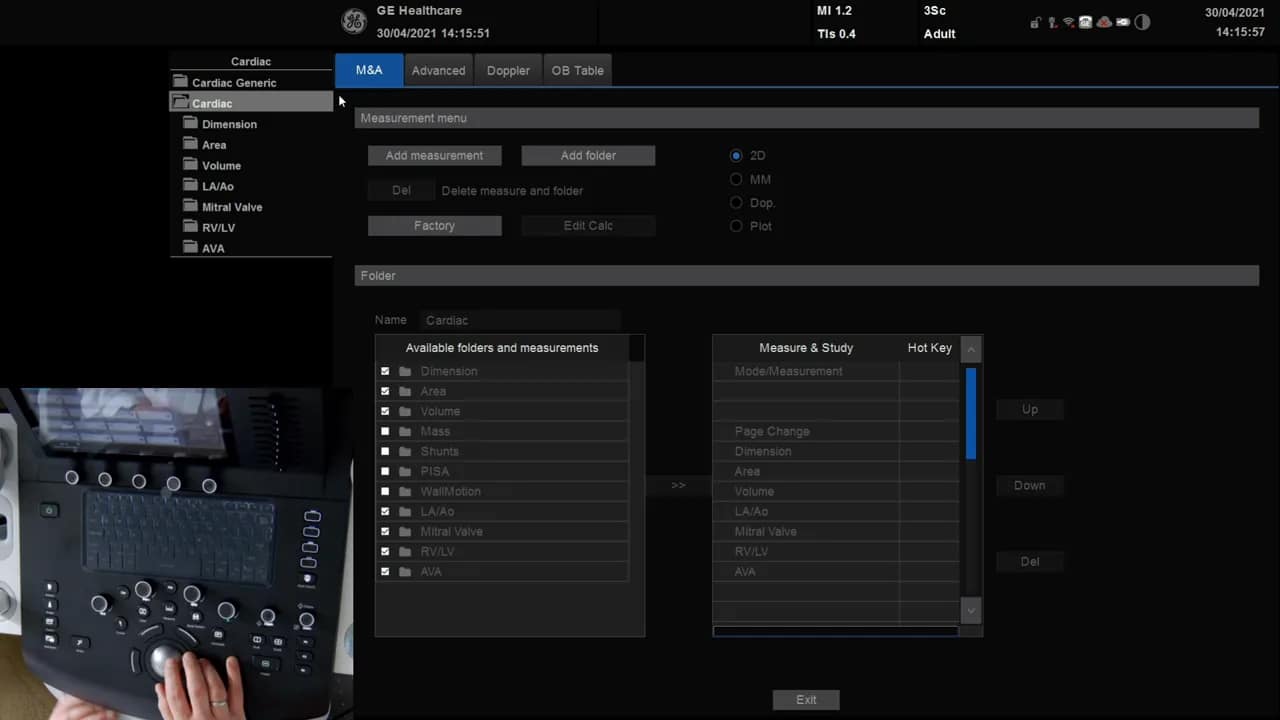Click the half-circle contrast icon
Image resolution: width=1280 pixels, height=720 pixels.
(x=1142, y=23)
